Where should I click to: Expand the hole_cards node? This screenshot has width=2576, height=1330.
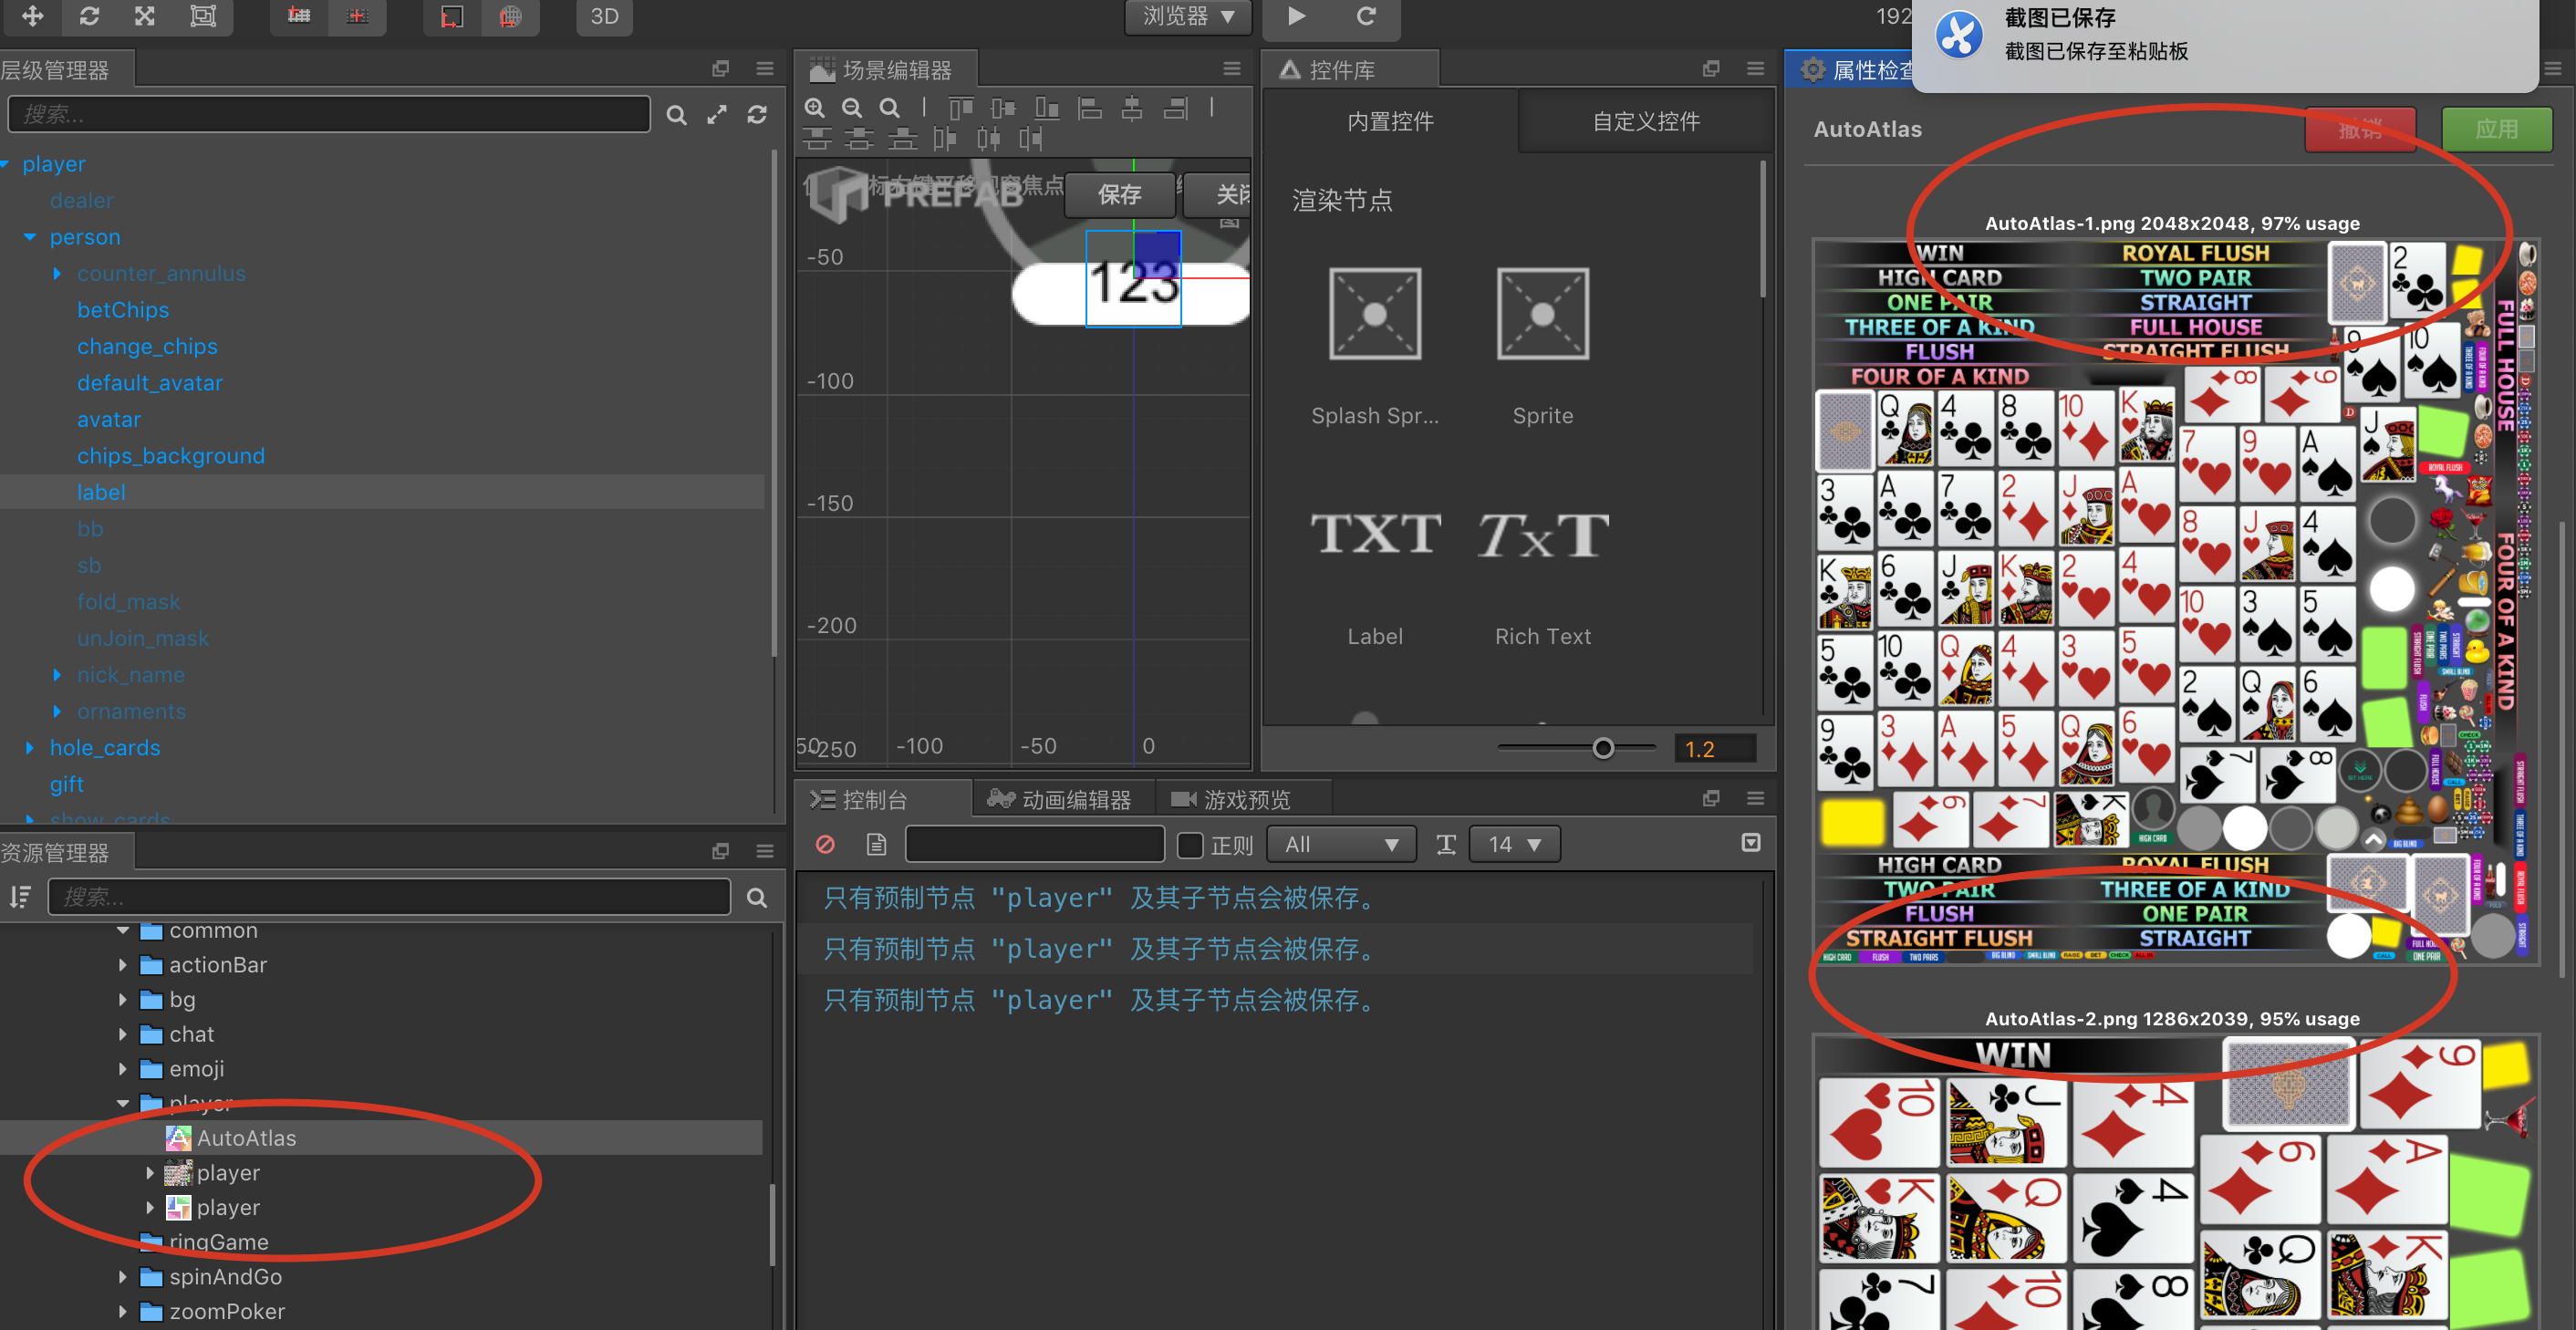coord(29,748)
